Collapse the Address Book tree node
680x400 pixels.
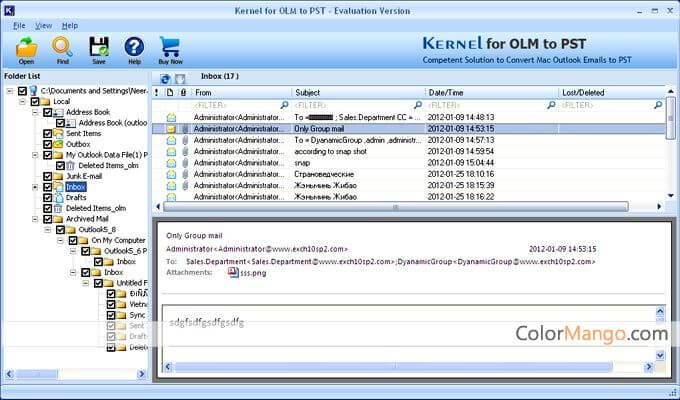[x=36, y=112]
